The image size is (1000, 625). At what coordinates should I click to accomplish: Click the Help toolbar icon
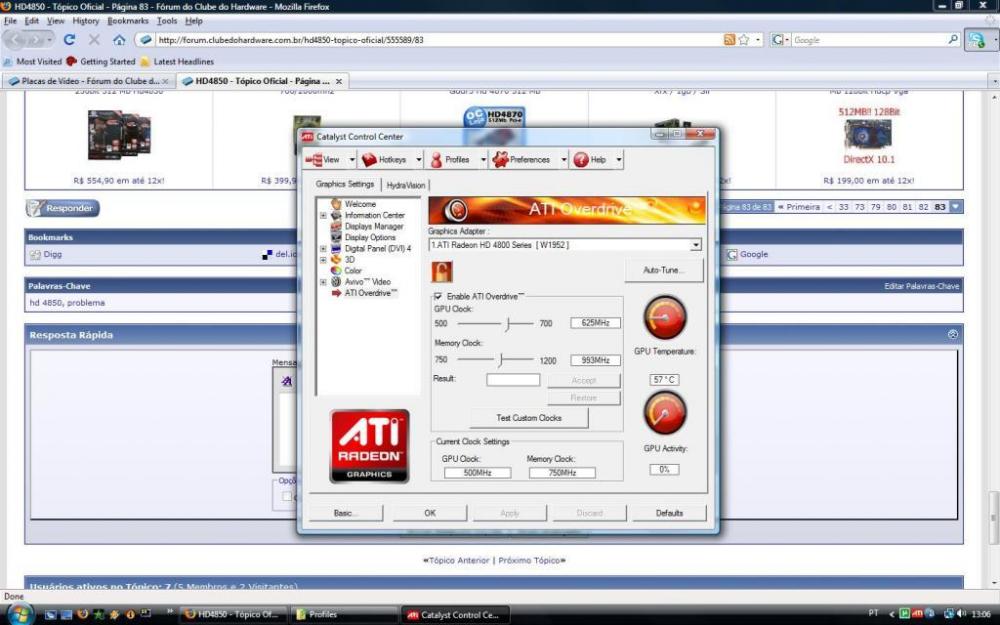pyautogui.click(x=581, y=160)
